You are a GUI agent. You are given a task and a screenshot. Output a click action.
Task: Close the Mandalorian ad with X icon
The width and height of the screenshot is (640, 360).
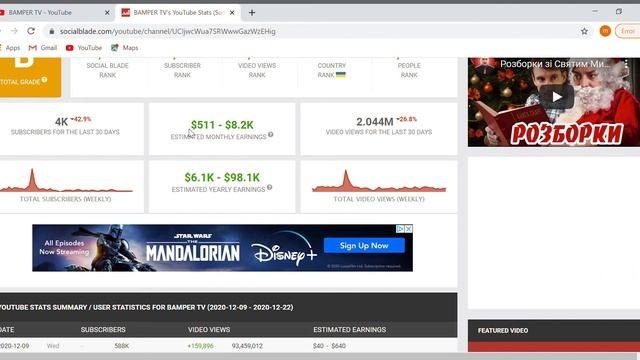click(x=409, y=229)
